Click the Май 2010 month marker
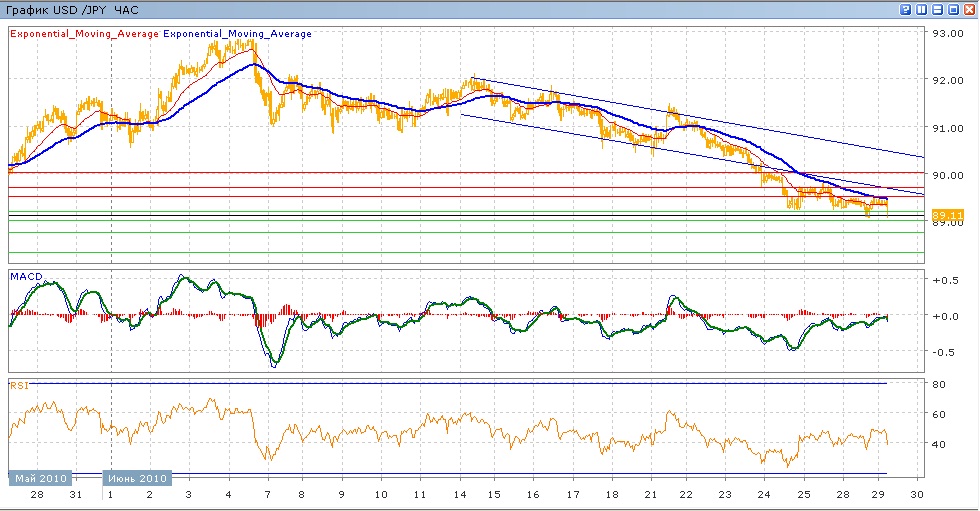Viewport: 980px width, 511px height. [40, 478]
